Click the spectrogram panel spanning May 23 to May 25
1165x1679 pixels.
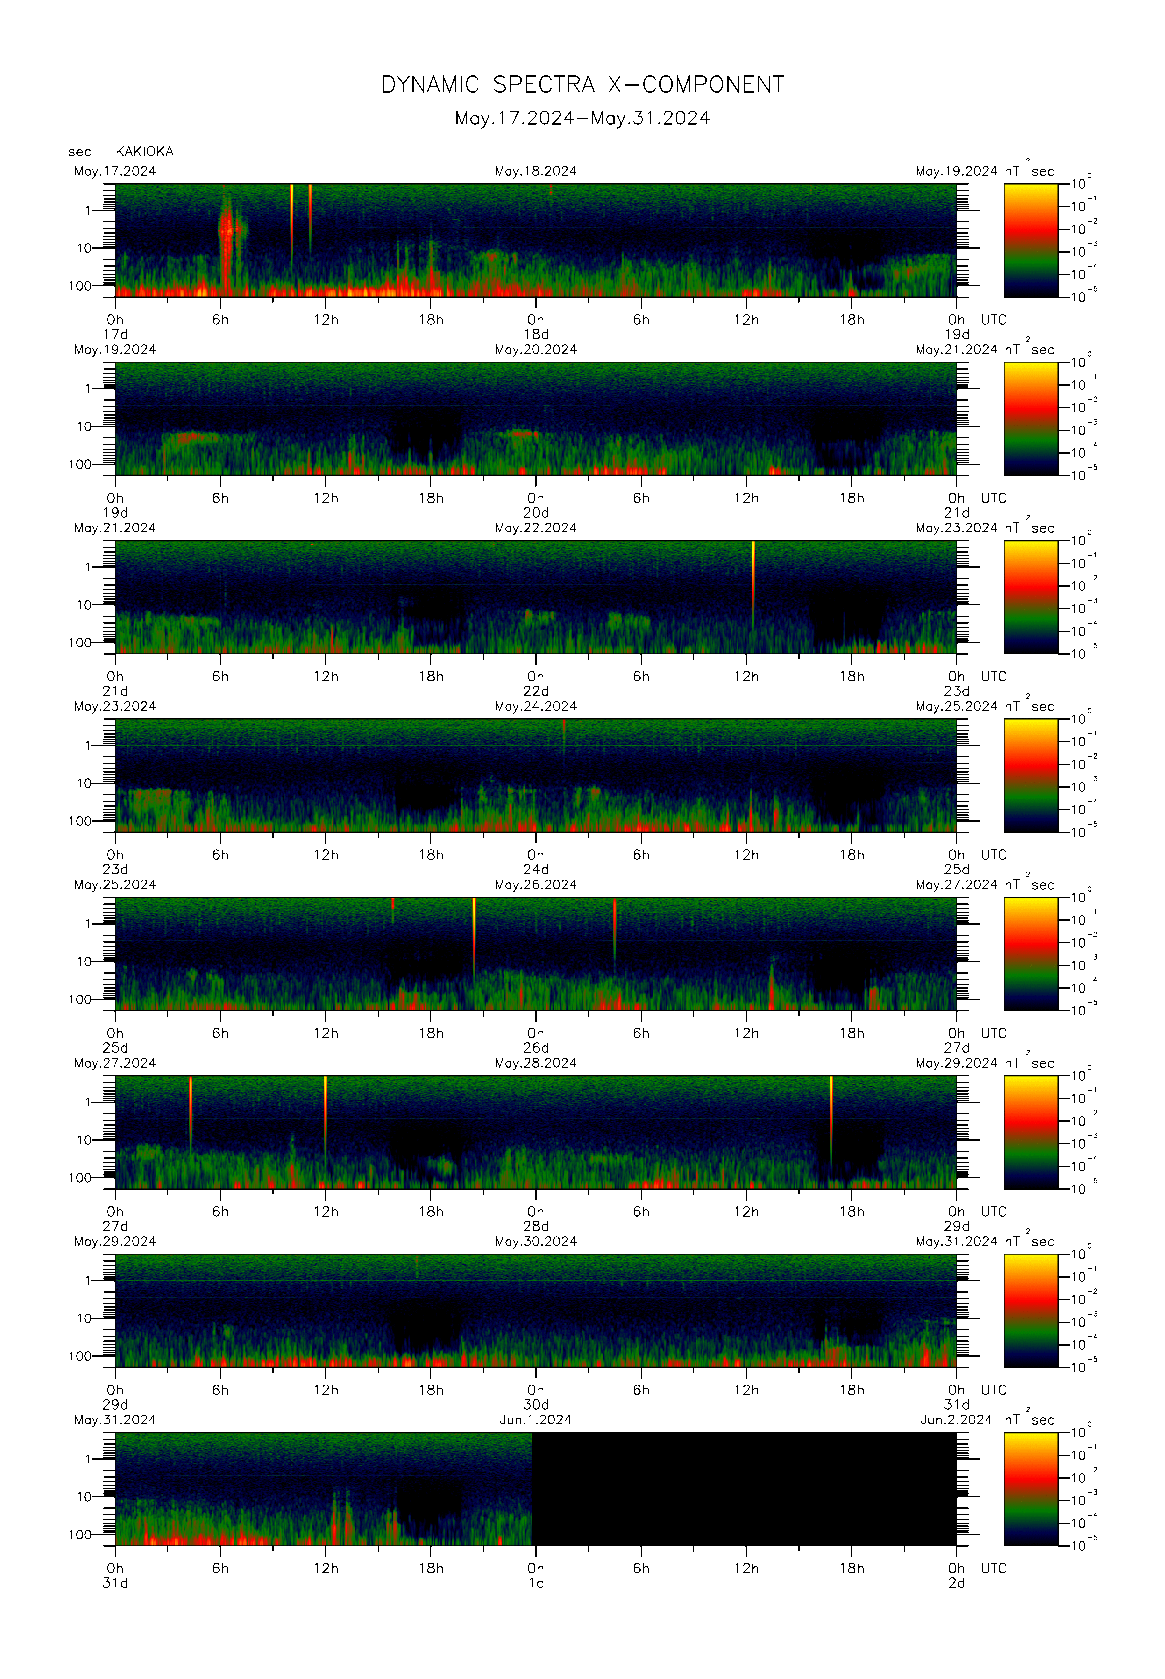536,775
